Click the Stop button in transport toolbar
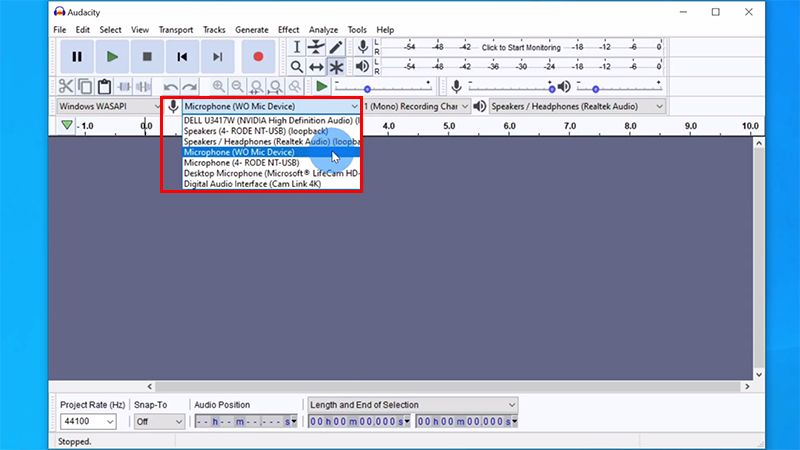 147,57
